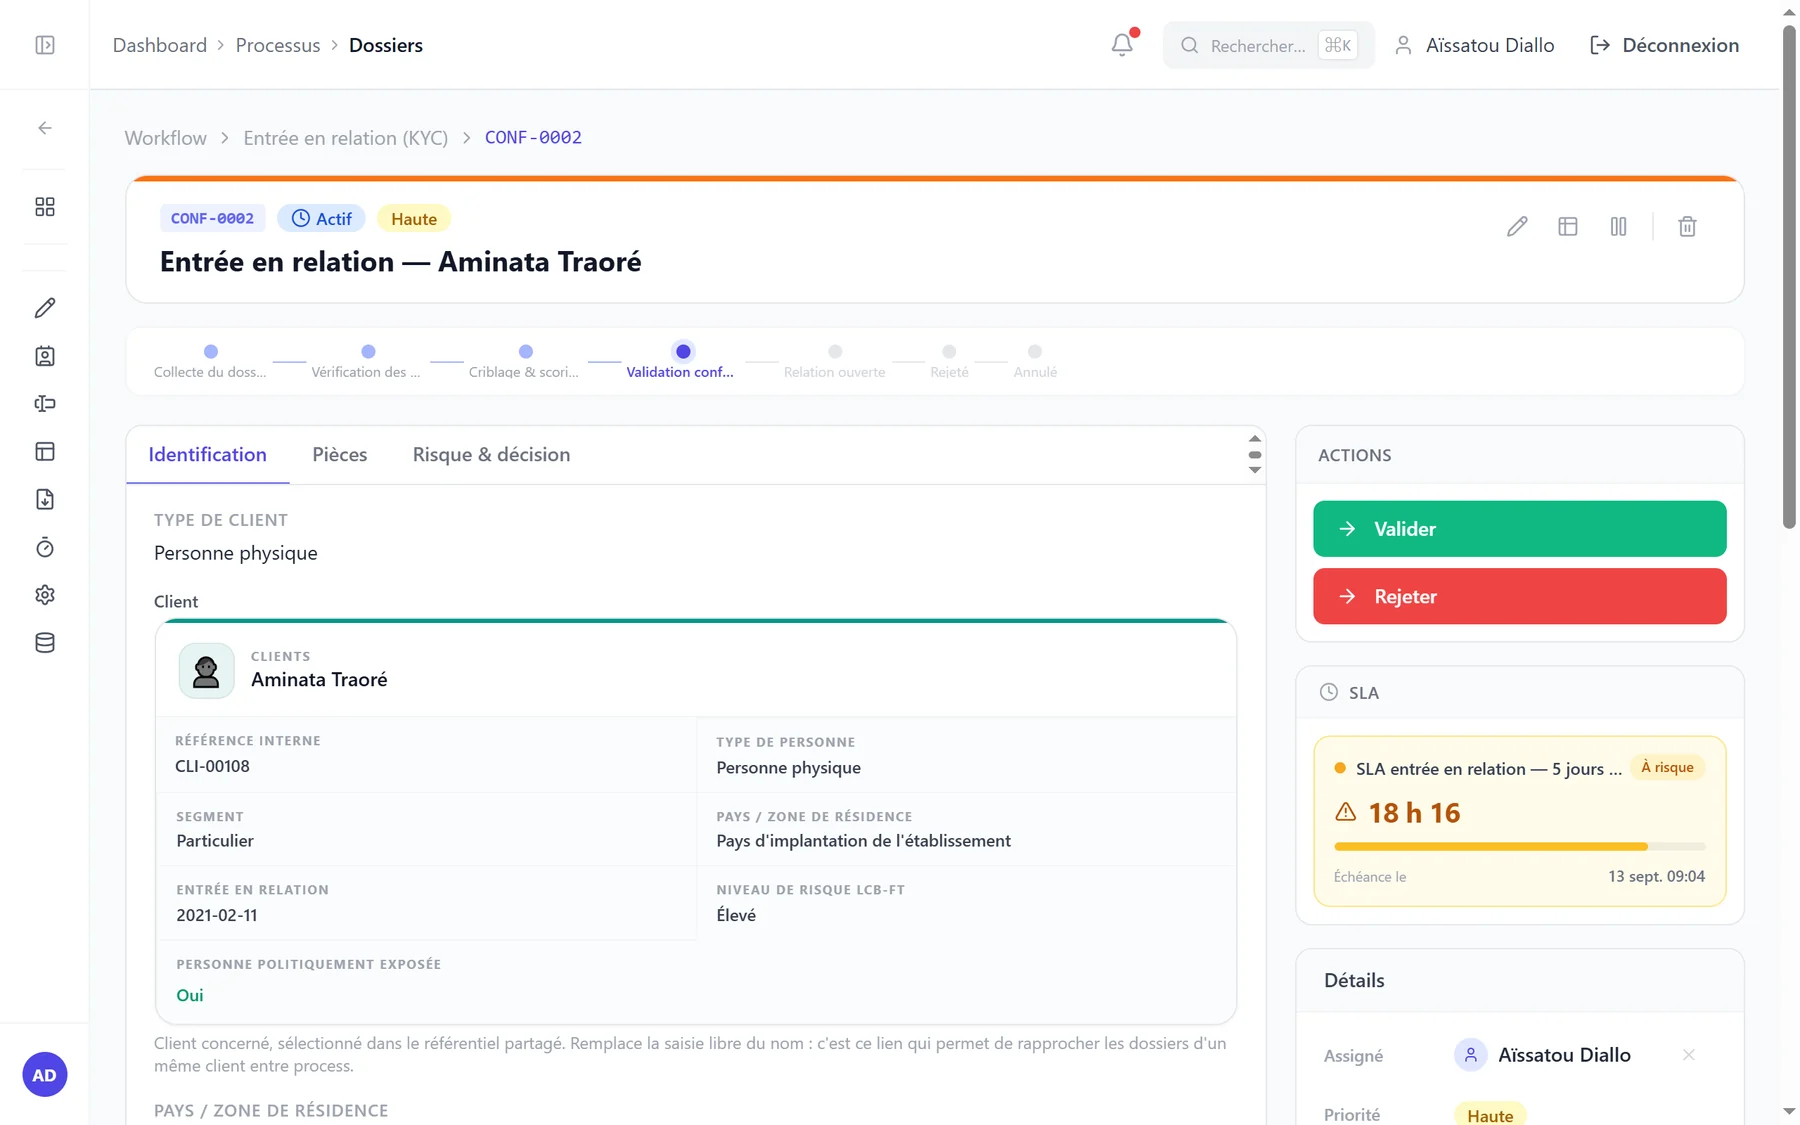This screenshot has width=1800, height=1125.
Task: Toggle the sidebar panel icon
Action: pos(45,45)
